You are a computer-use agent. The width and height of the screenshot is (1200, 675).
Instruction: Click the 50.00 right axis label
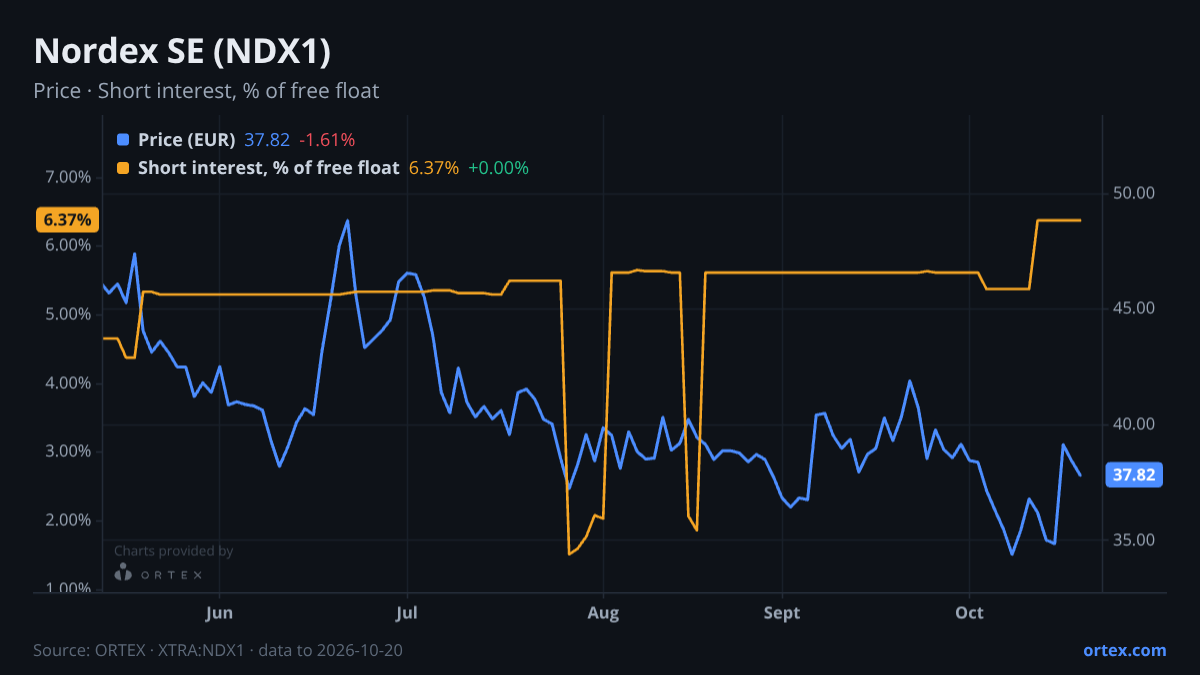(x=1134, y=193)
